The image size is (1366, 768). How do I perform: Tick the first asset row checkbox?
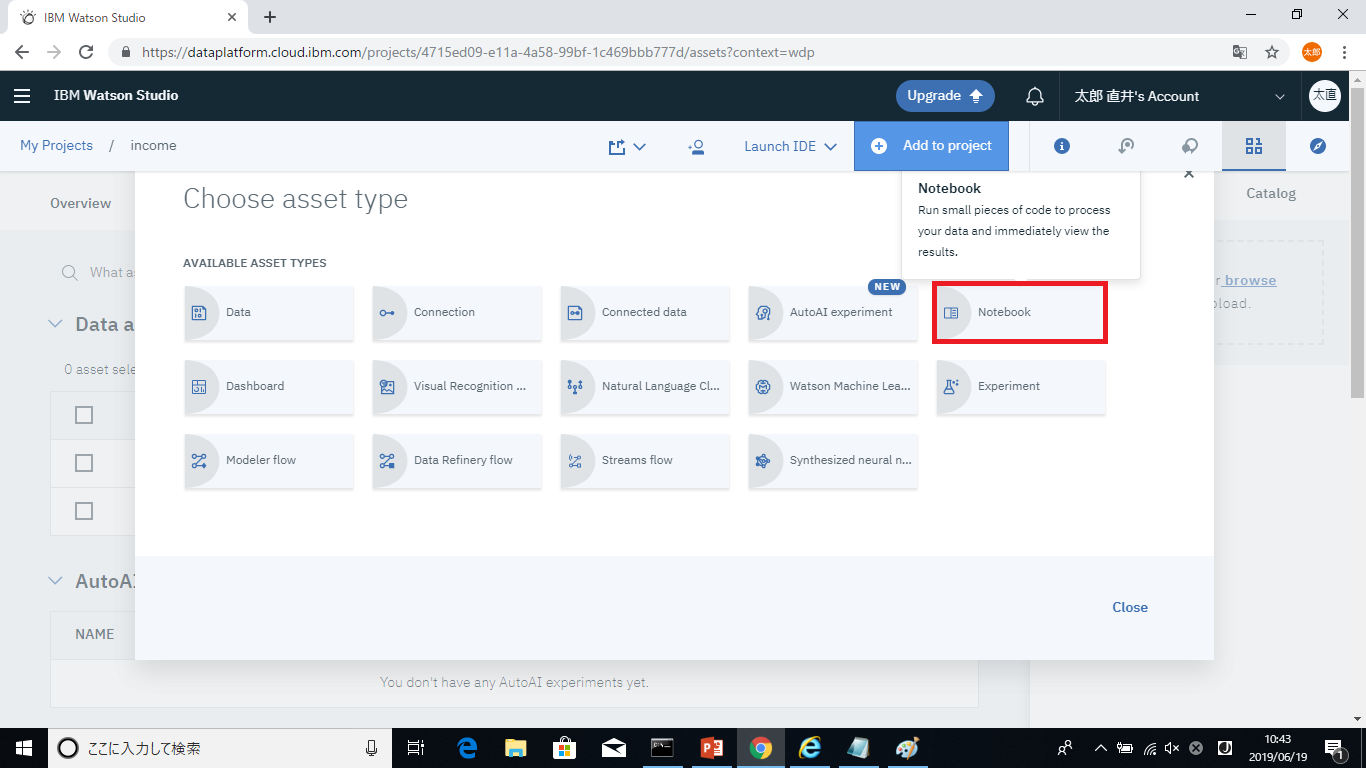pos(84,415)
